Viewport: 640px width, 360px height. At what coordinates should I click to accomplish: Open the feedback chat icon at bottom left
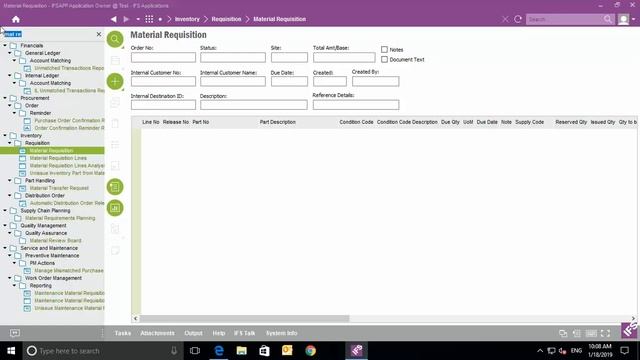pyautogui.click(x=15, y=333)
